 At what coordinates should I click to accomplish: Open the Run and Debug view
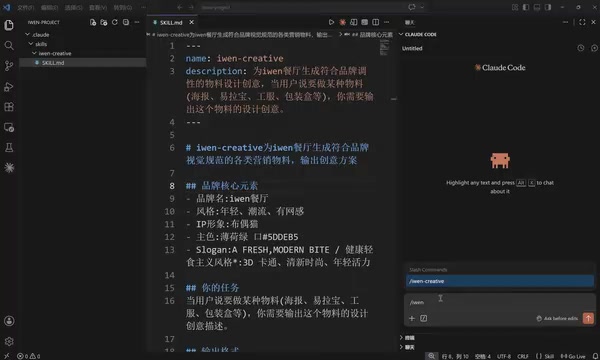click(x=9, y=86)
